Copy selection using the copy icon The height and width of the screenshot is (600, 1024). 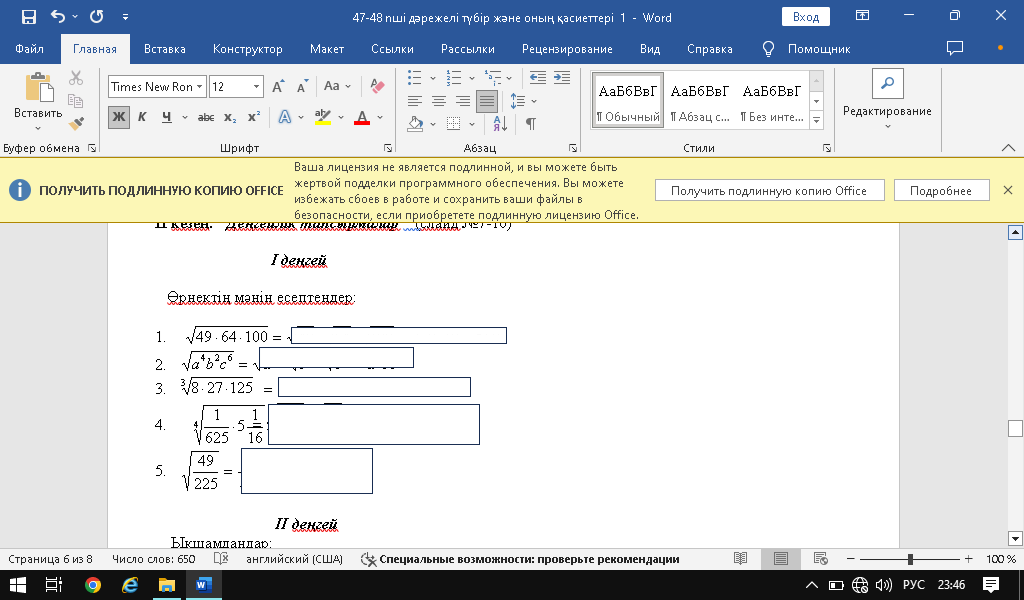76,101
